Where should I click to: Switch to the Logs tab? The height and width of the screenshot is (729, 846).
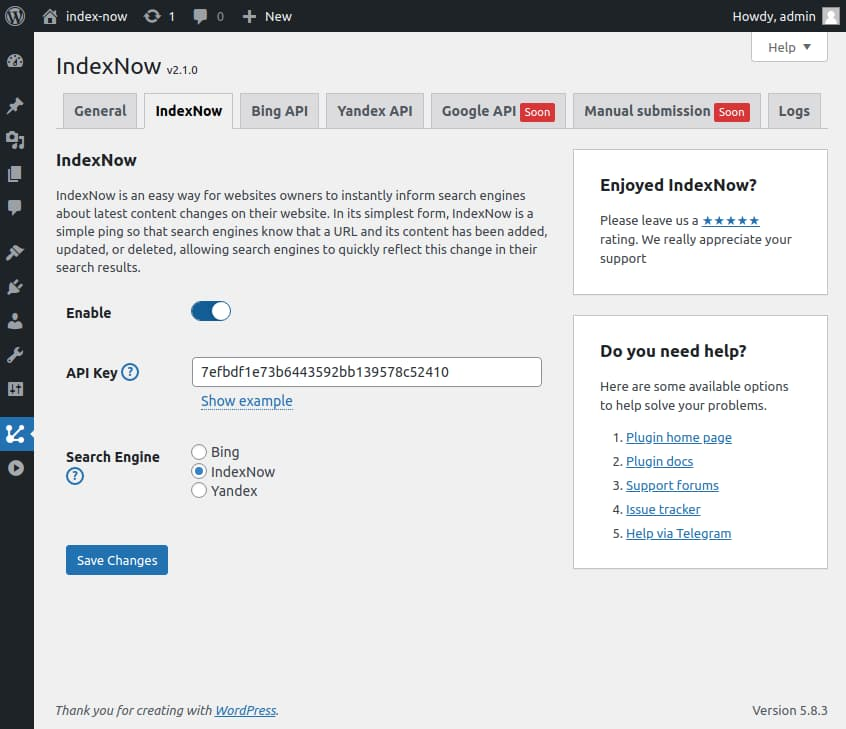(x=794, y=111)
